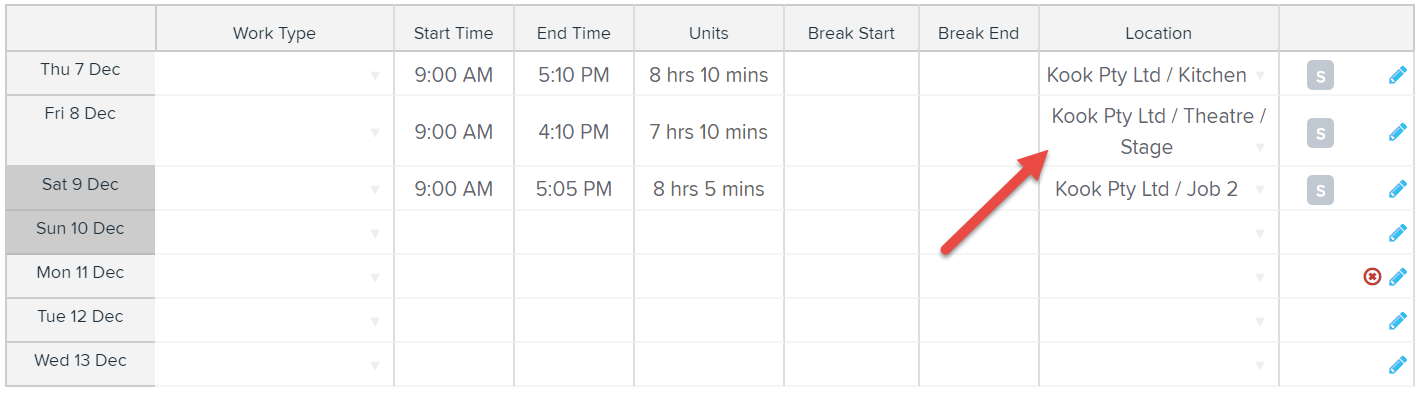Click the pencil icon for Fri 8 Dec
Viewport: 1426px width, 399px height.
[x=1398, y=132]
